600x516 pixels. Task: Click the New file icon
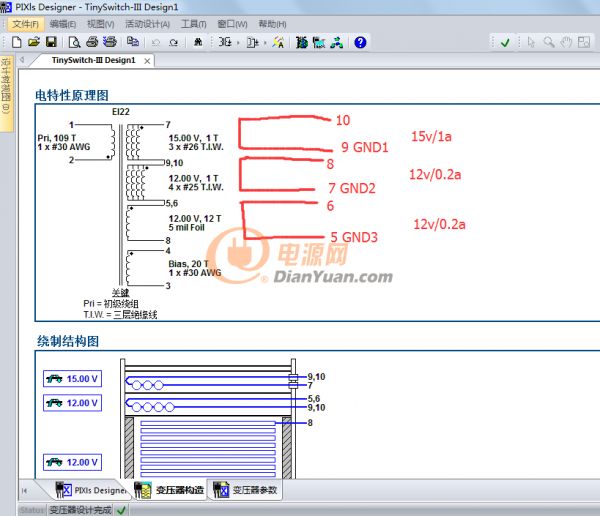[x=16, y=42]
